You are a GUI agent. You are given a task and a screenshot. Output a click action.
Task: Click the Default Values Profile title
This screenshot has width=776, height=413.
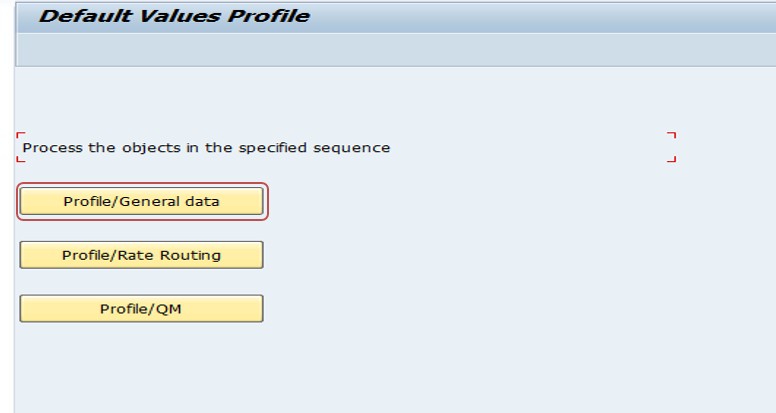(x=174, y=16)
